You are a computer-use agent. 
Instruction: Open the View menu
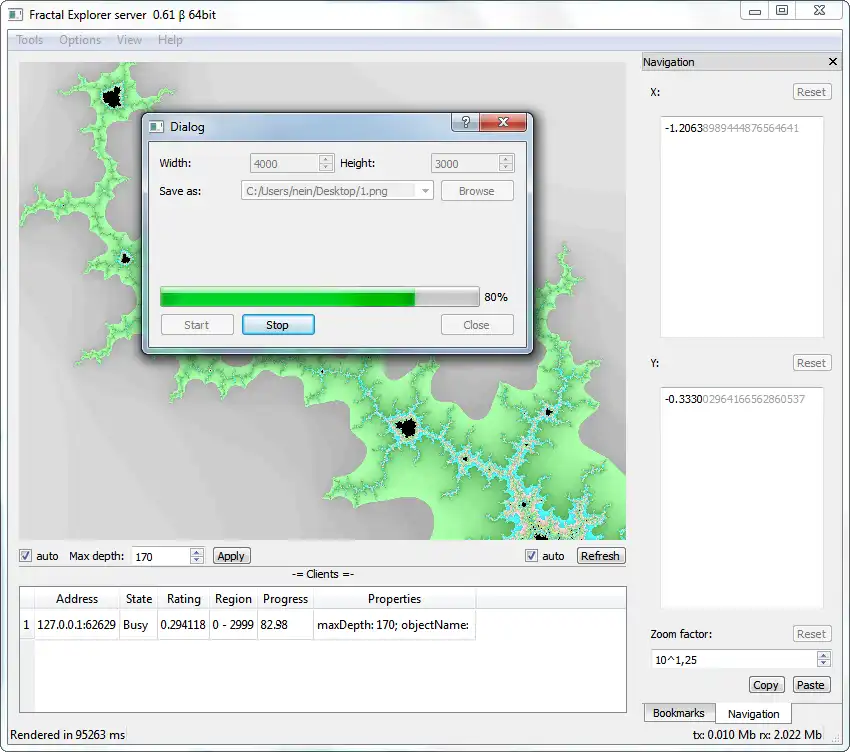click(x=129, y=40)
